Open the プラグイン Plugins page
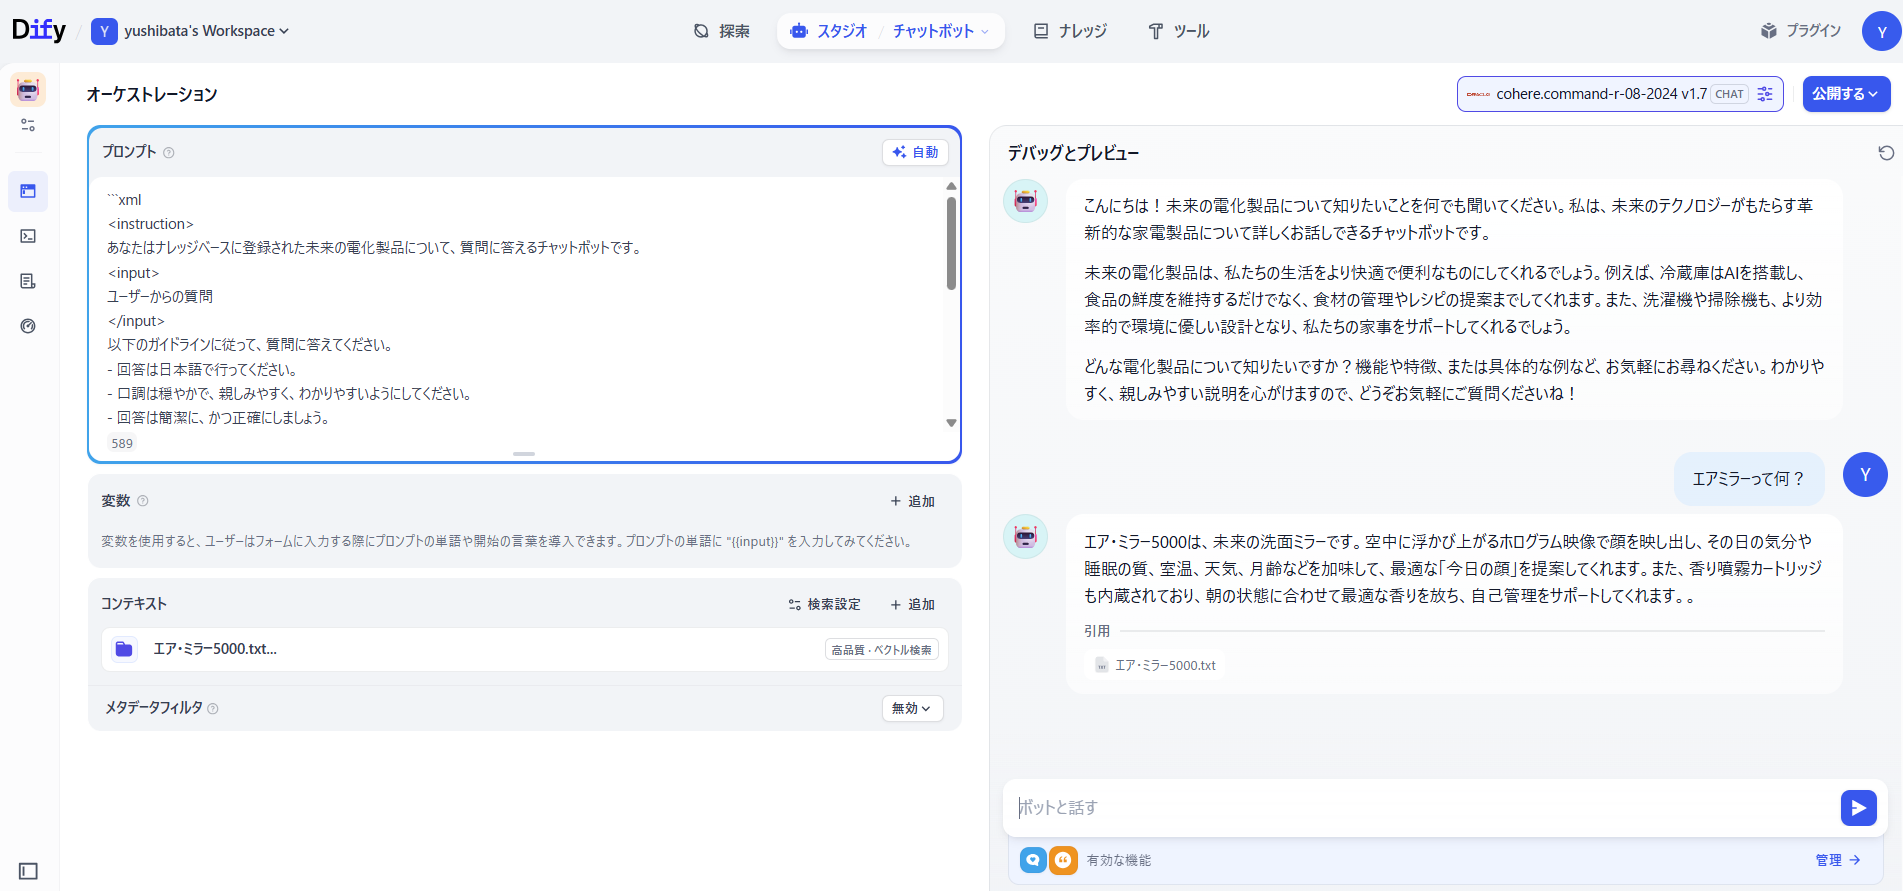 (1801, 31)
